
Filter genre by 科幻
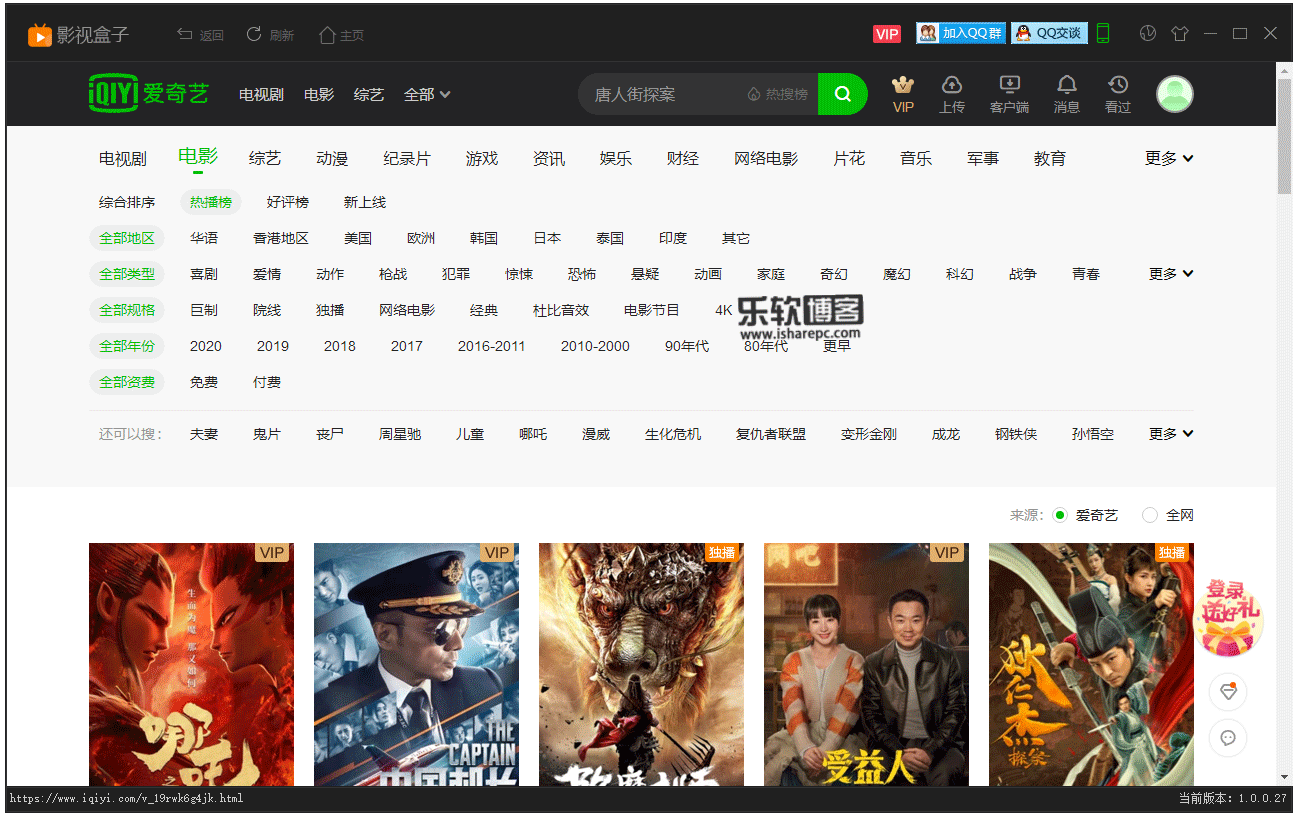pos(960,274)
